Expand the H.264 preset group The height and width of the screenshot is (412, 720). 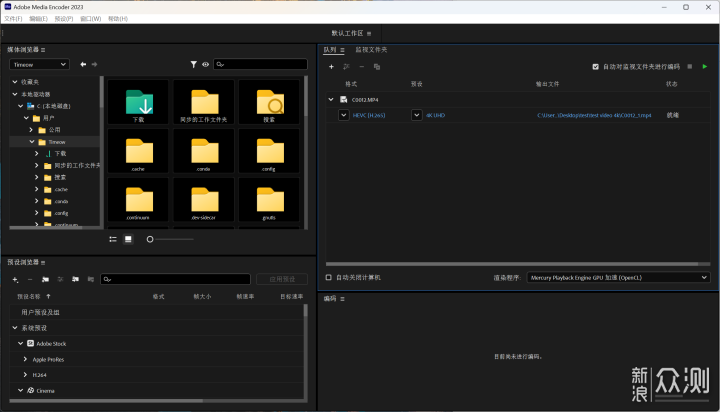point(25,375)
